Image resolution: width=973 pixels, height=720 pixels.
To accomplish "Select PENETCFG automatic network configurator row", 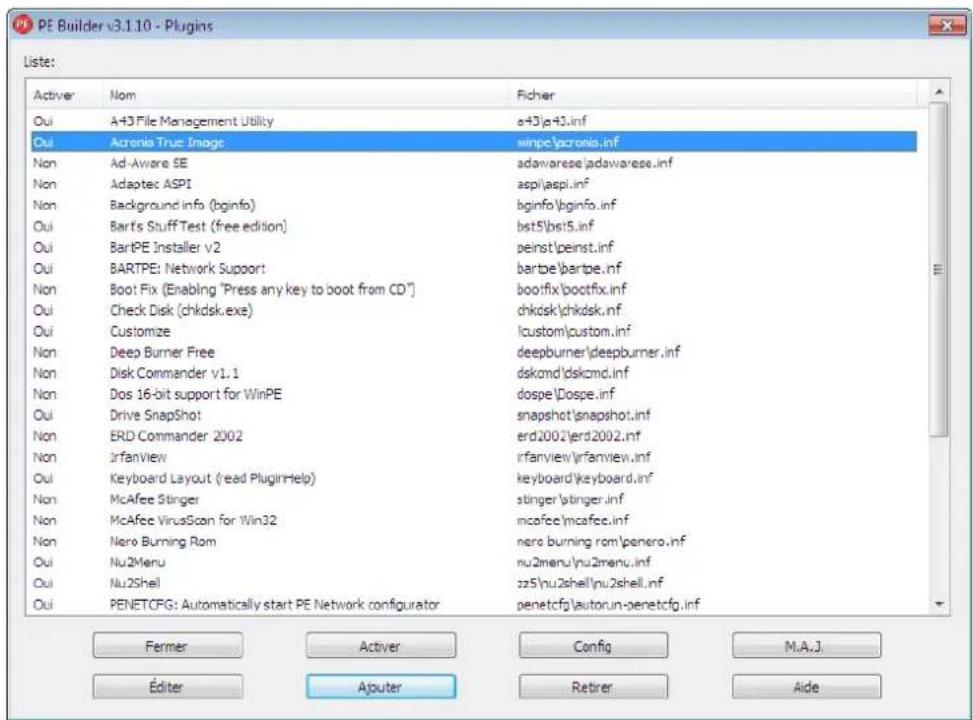I will [473, 605].
